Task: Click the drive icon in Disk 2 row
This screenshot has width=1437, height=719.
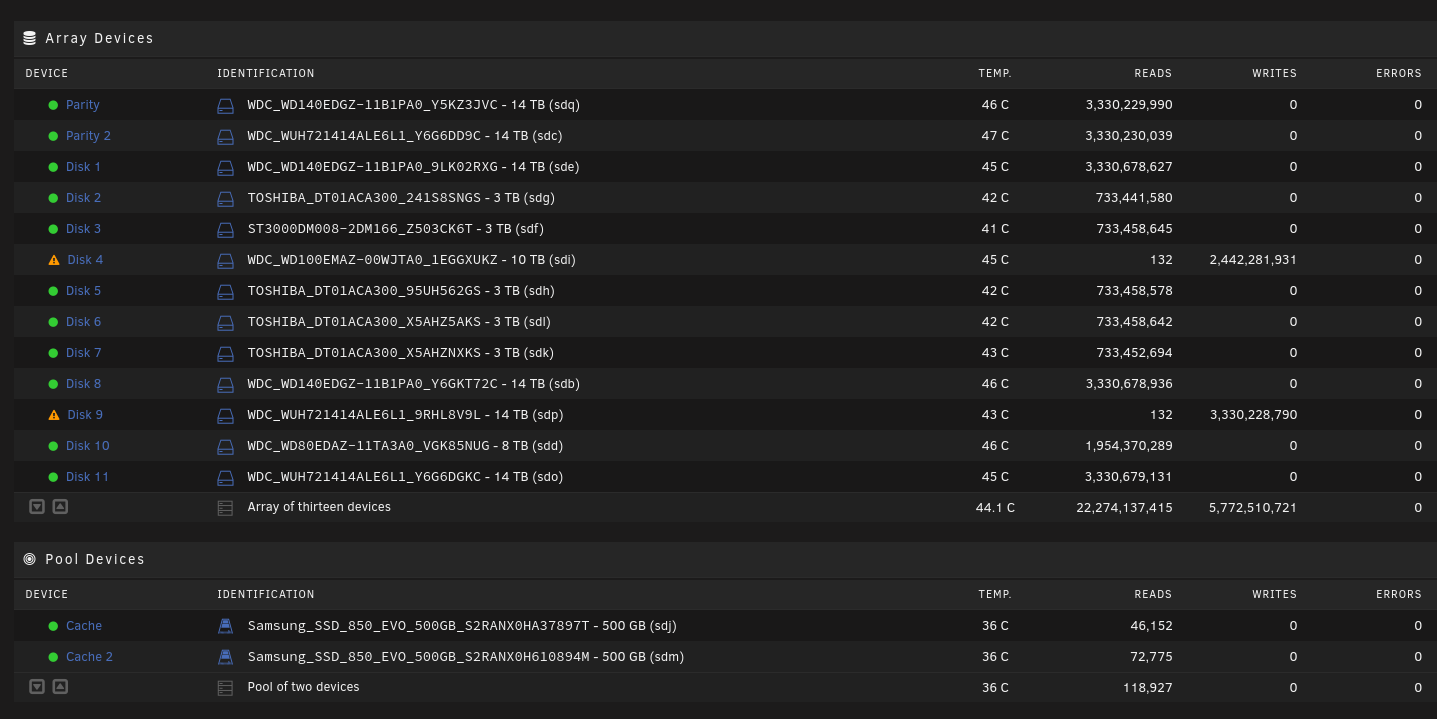Action: (x=225, y=198)
